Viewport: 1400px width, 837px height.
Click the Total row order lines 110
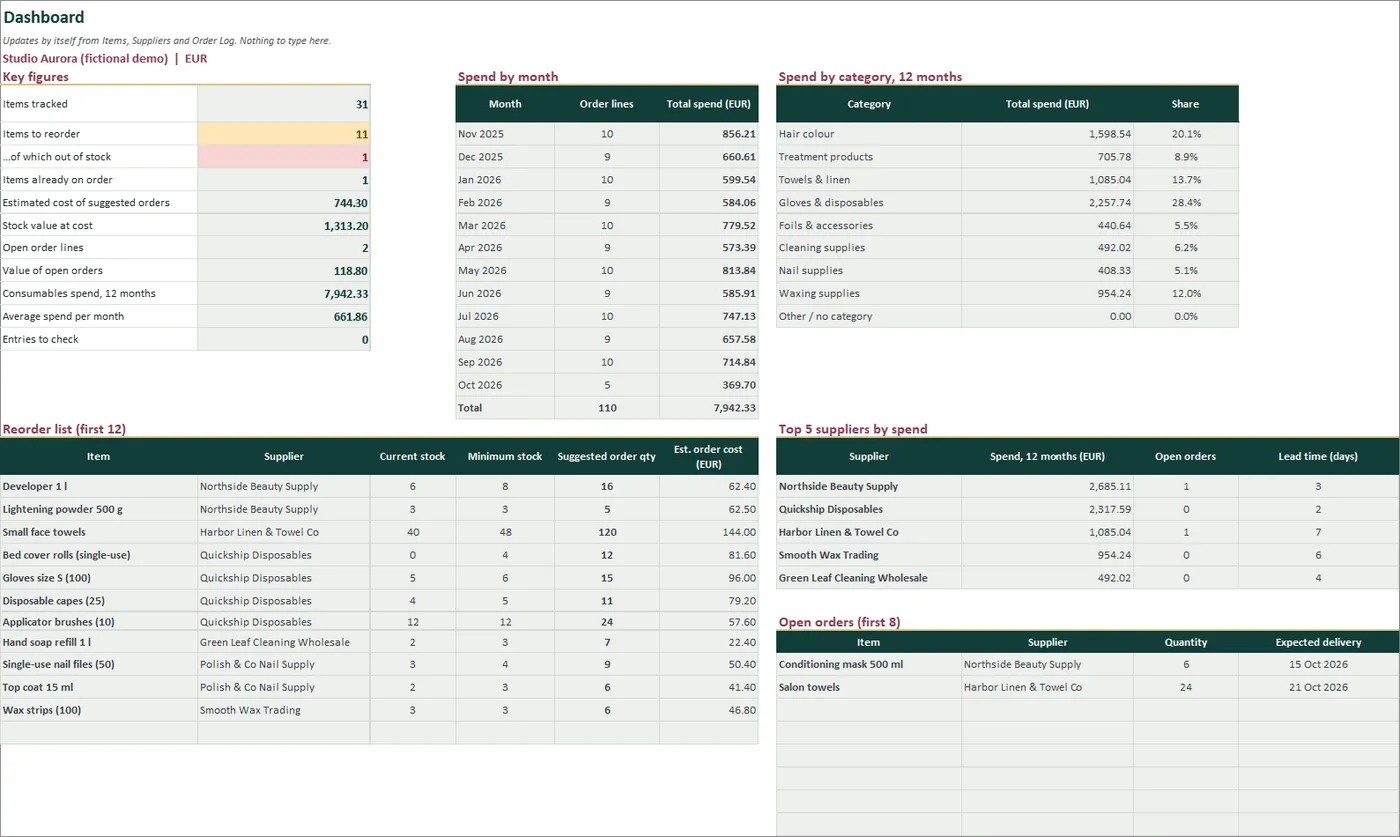point(607,408)
